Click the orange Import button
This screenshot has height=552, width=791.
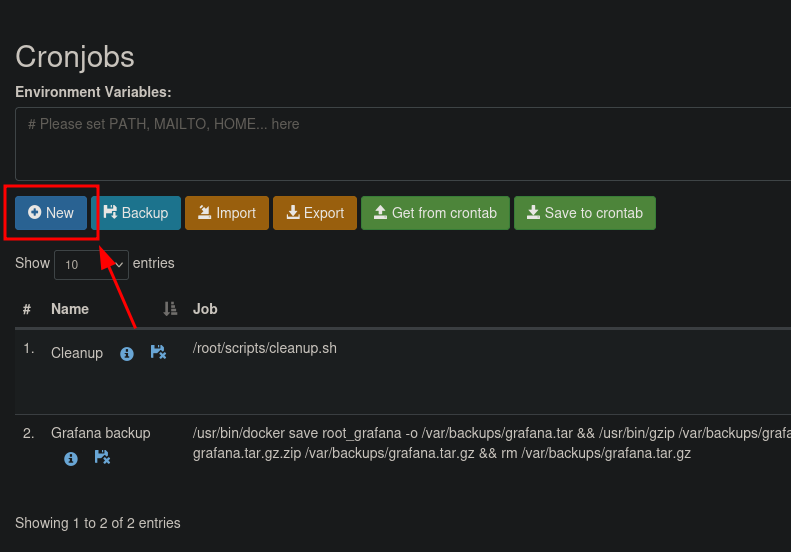[227, 213]
